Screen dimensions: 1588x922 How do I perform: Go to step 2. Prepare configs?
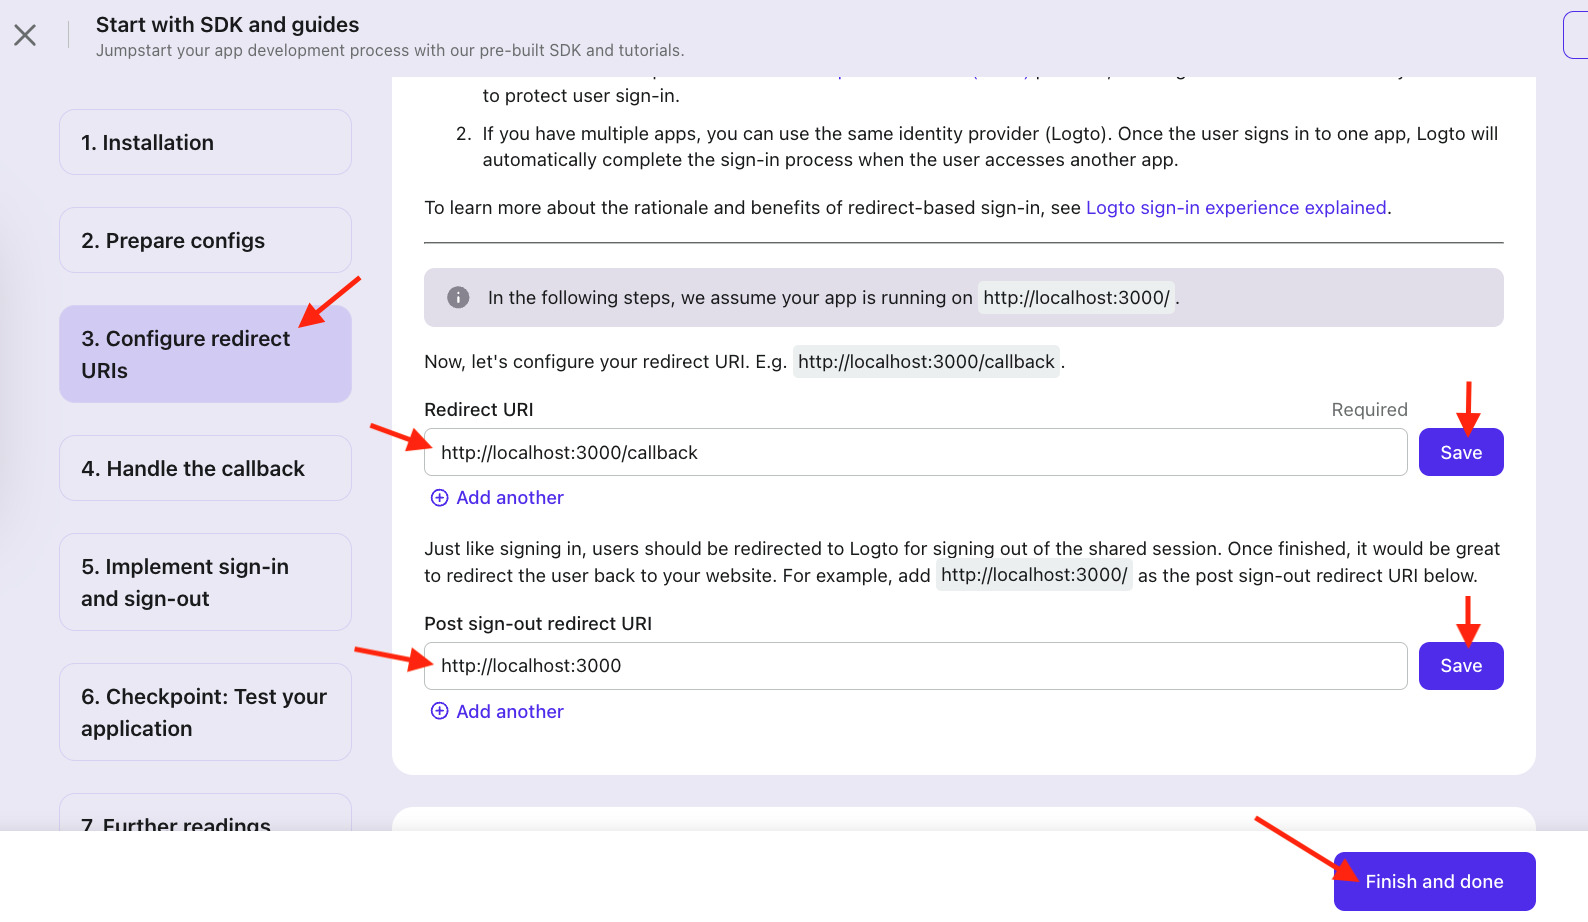205,240
